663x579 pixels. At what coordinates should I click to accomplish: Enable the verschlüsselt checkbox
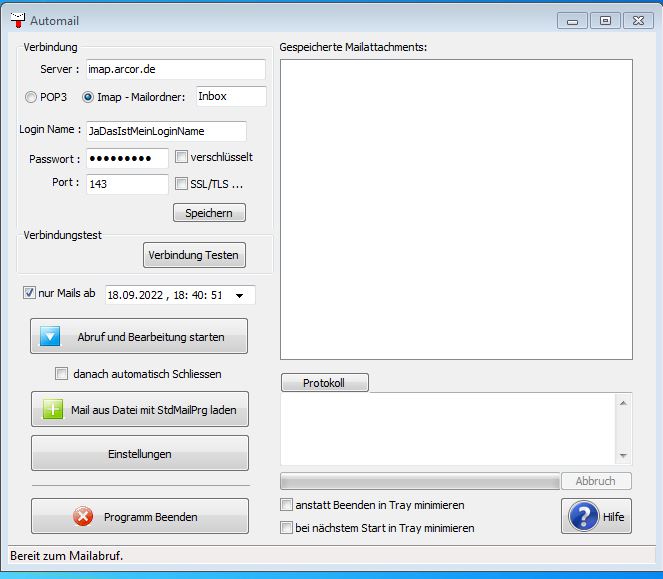point(181,157)
